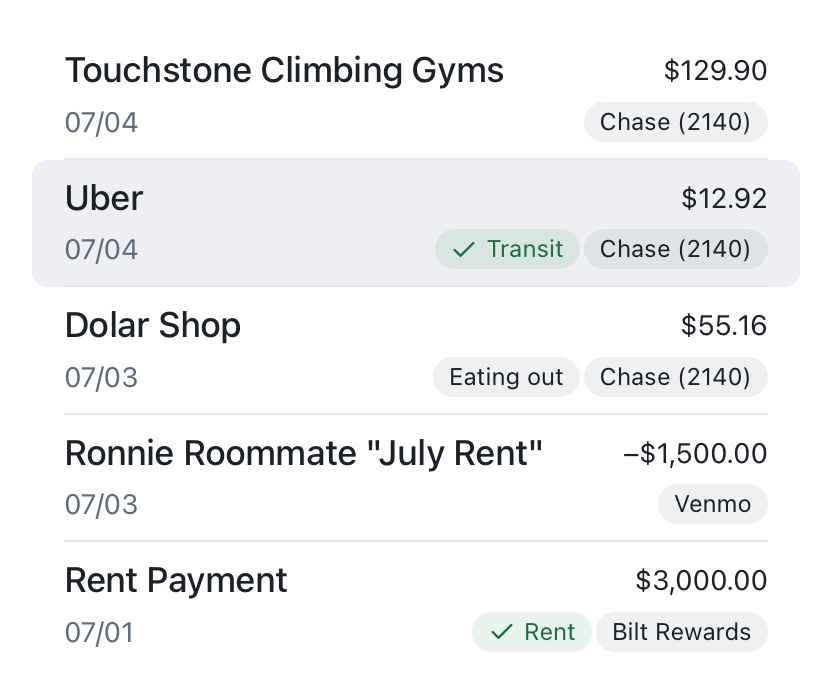
Task: Click the checkmark icon on Transit tag
Action: 463,250
